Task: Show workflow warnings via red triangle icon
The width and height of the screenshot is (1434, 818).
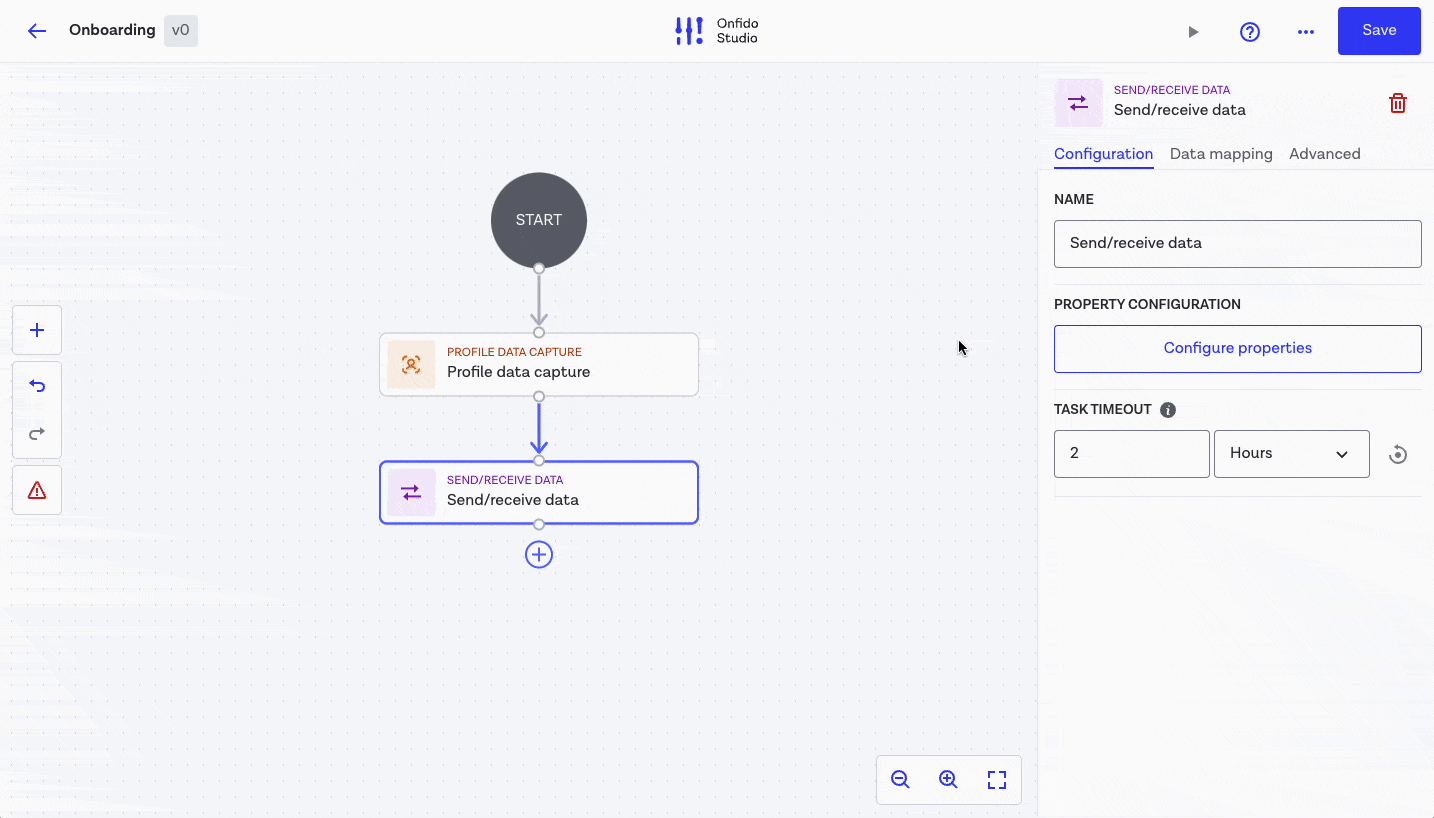Action: [37, 490]
